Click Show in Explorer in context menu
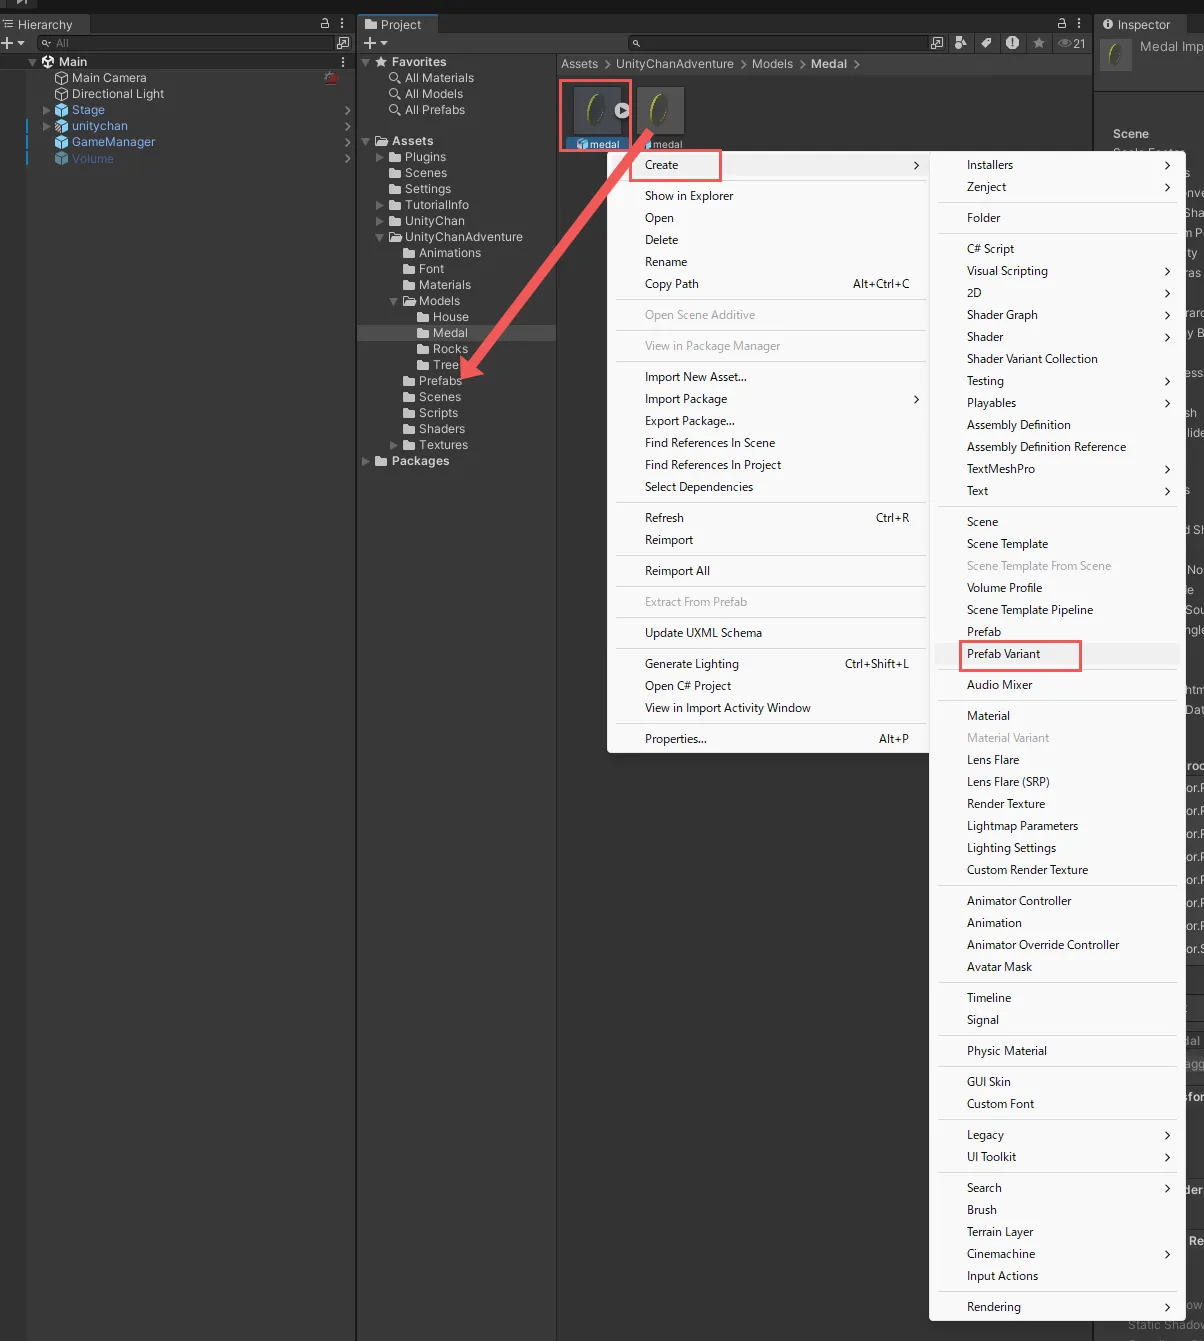 coord(689,196)
